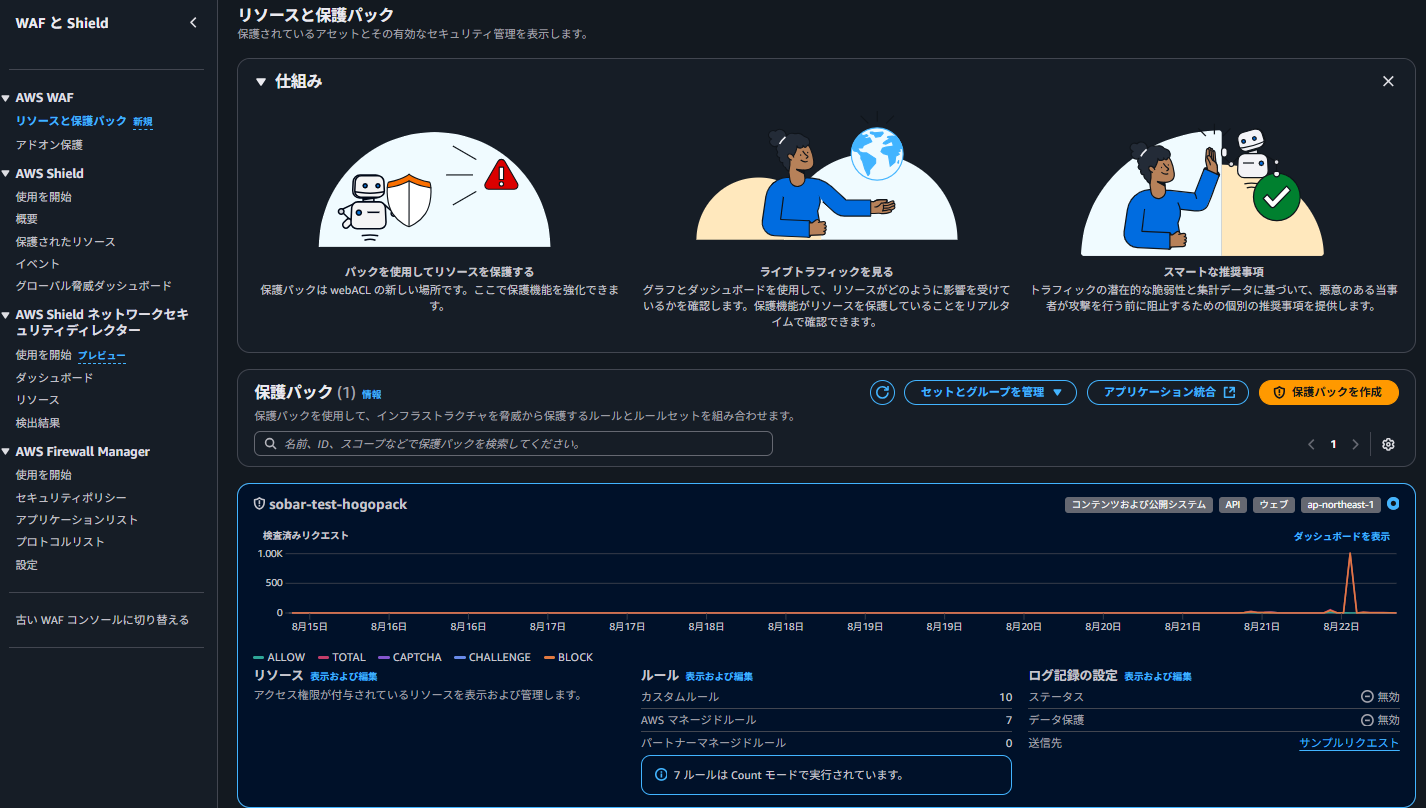The width and height of the screenshot is (1426, 808).
Task: Click the search magnifier in the pack search box
Action: (x=270, y=443)
